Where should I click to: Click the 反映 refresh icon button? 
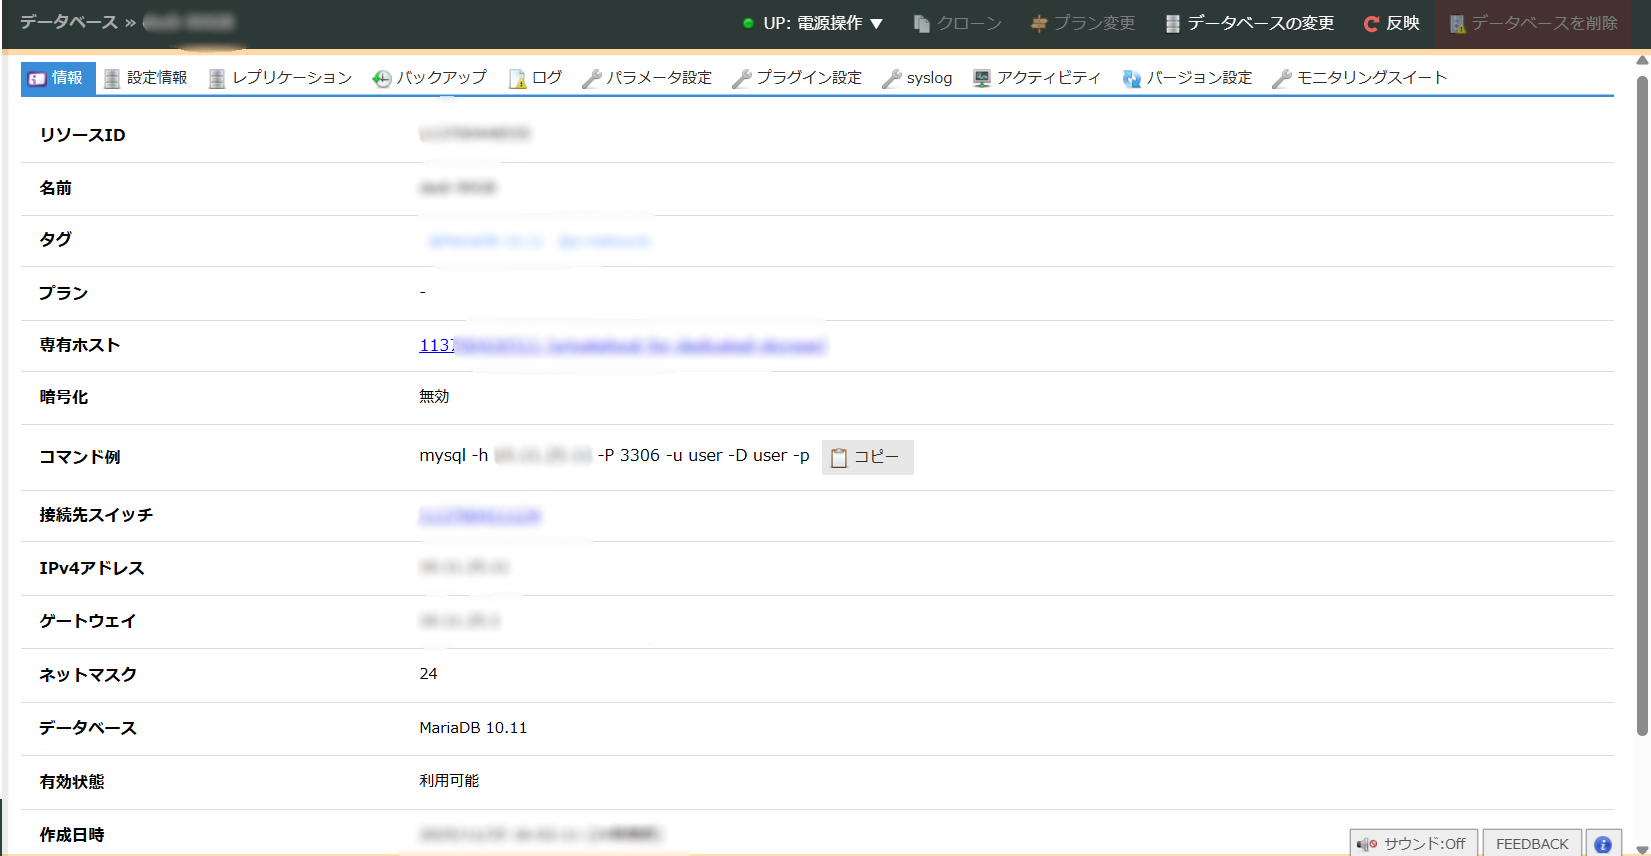pos(1391,23)
